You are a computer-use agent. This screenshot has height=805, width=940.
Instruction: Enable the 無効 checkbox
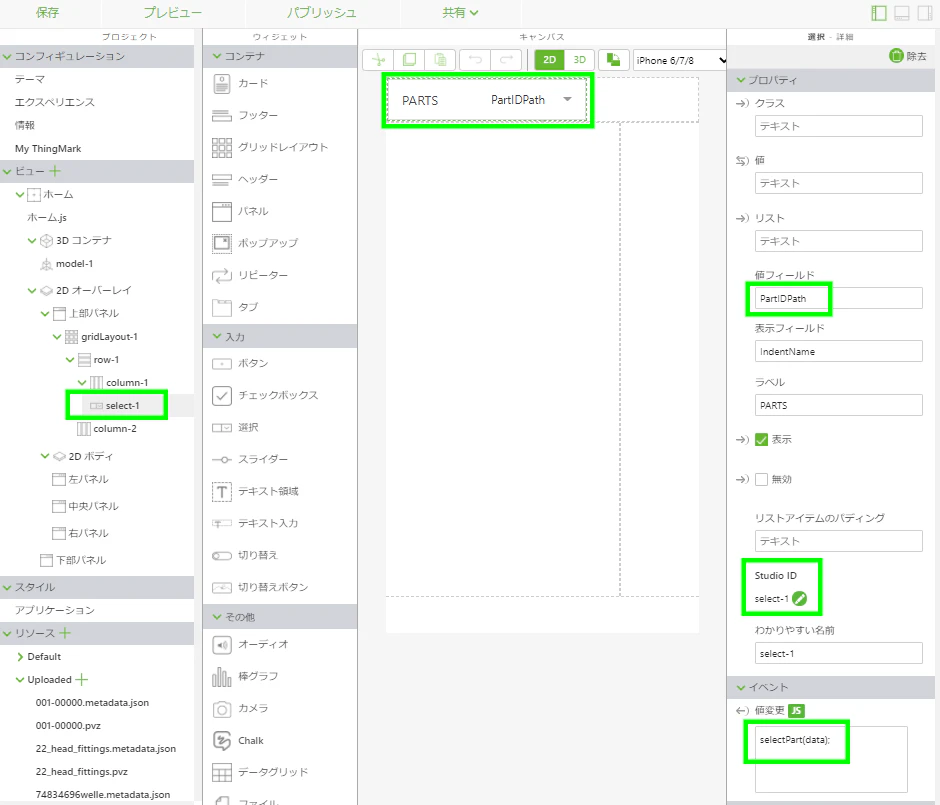761,480
